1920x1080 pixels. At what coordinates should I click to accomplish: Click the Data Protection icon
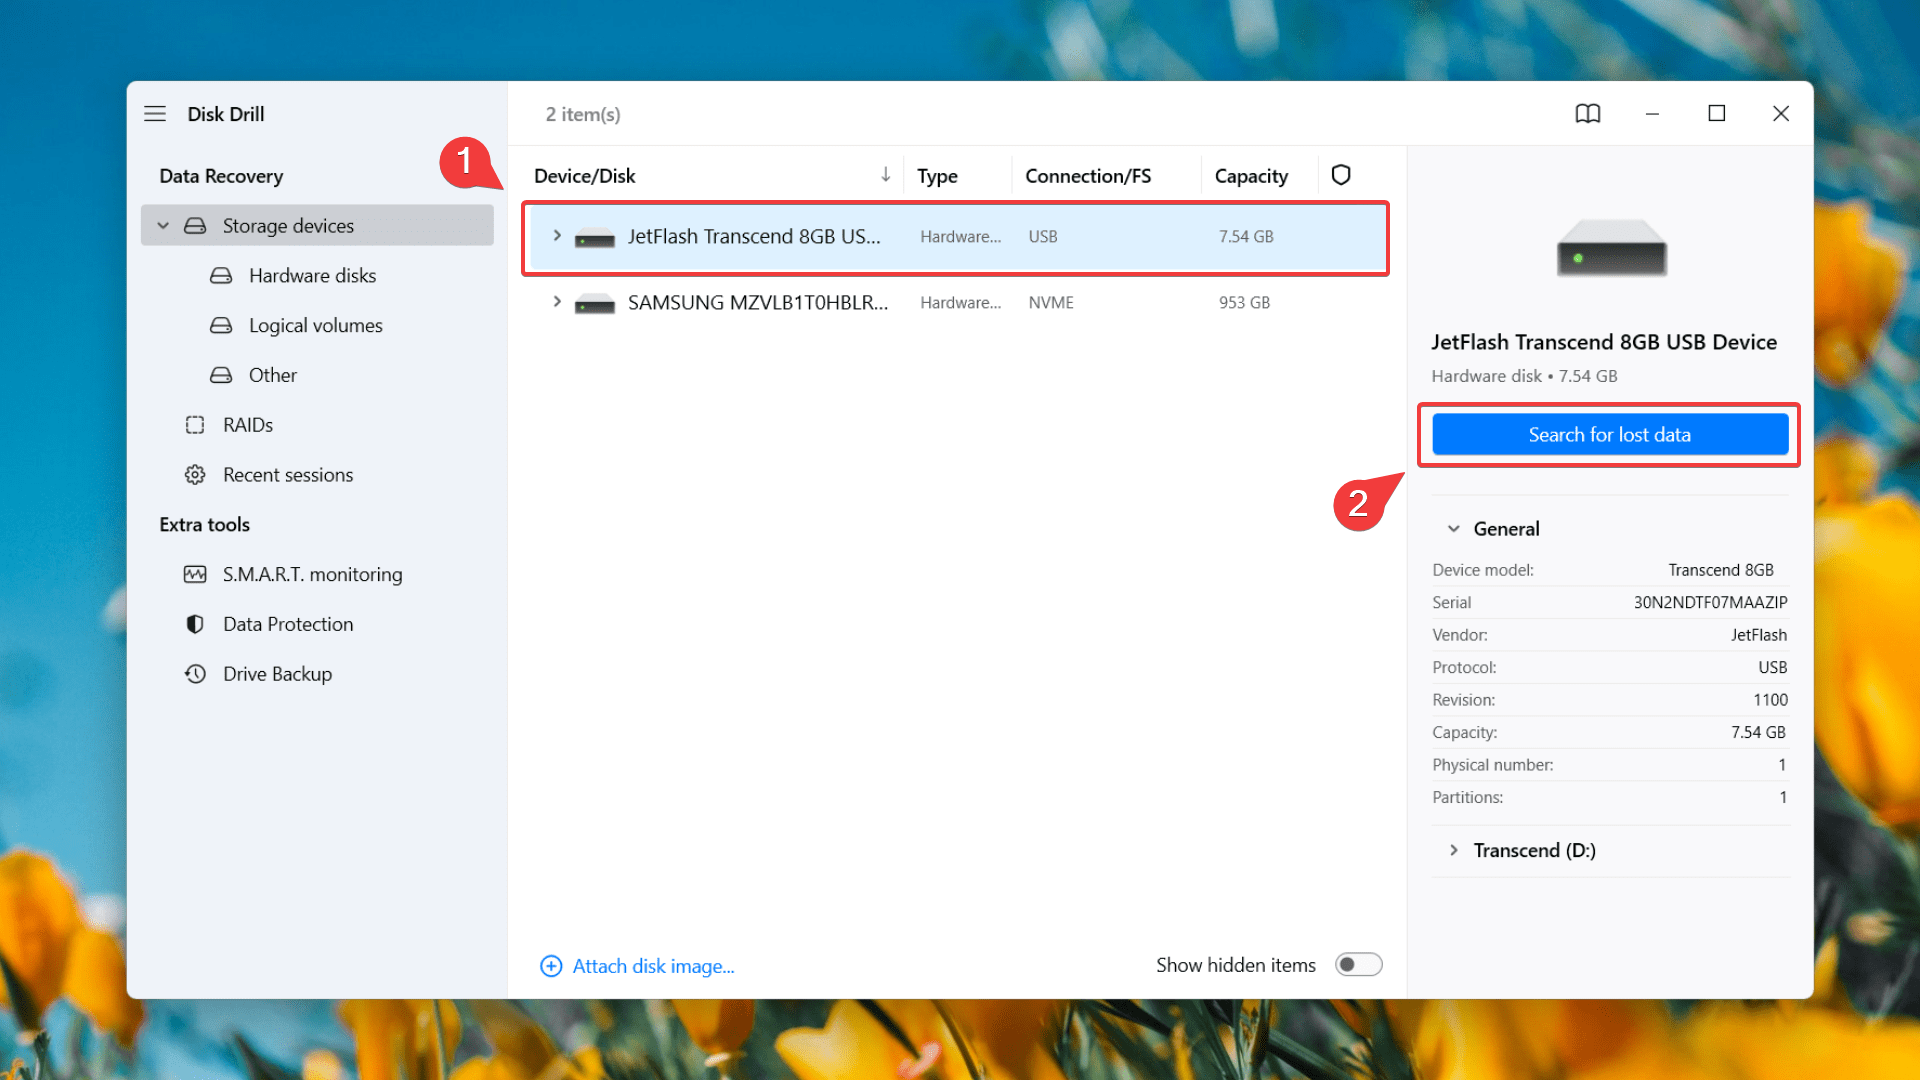(x=194, y=624)
